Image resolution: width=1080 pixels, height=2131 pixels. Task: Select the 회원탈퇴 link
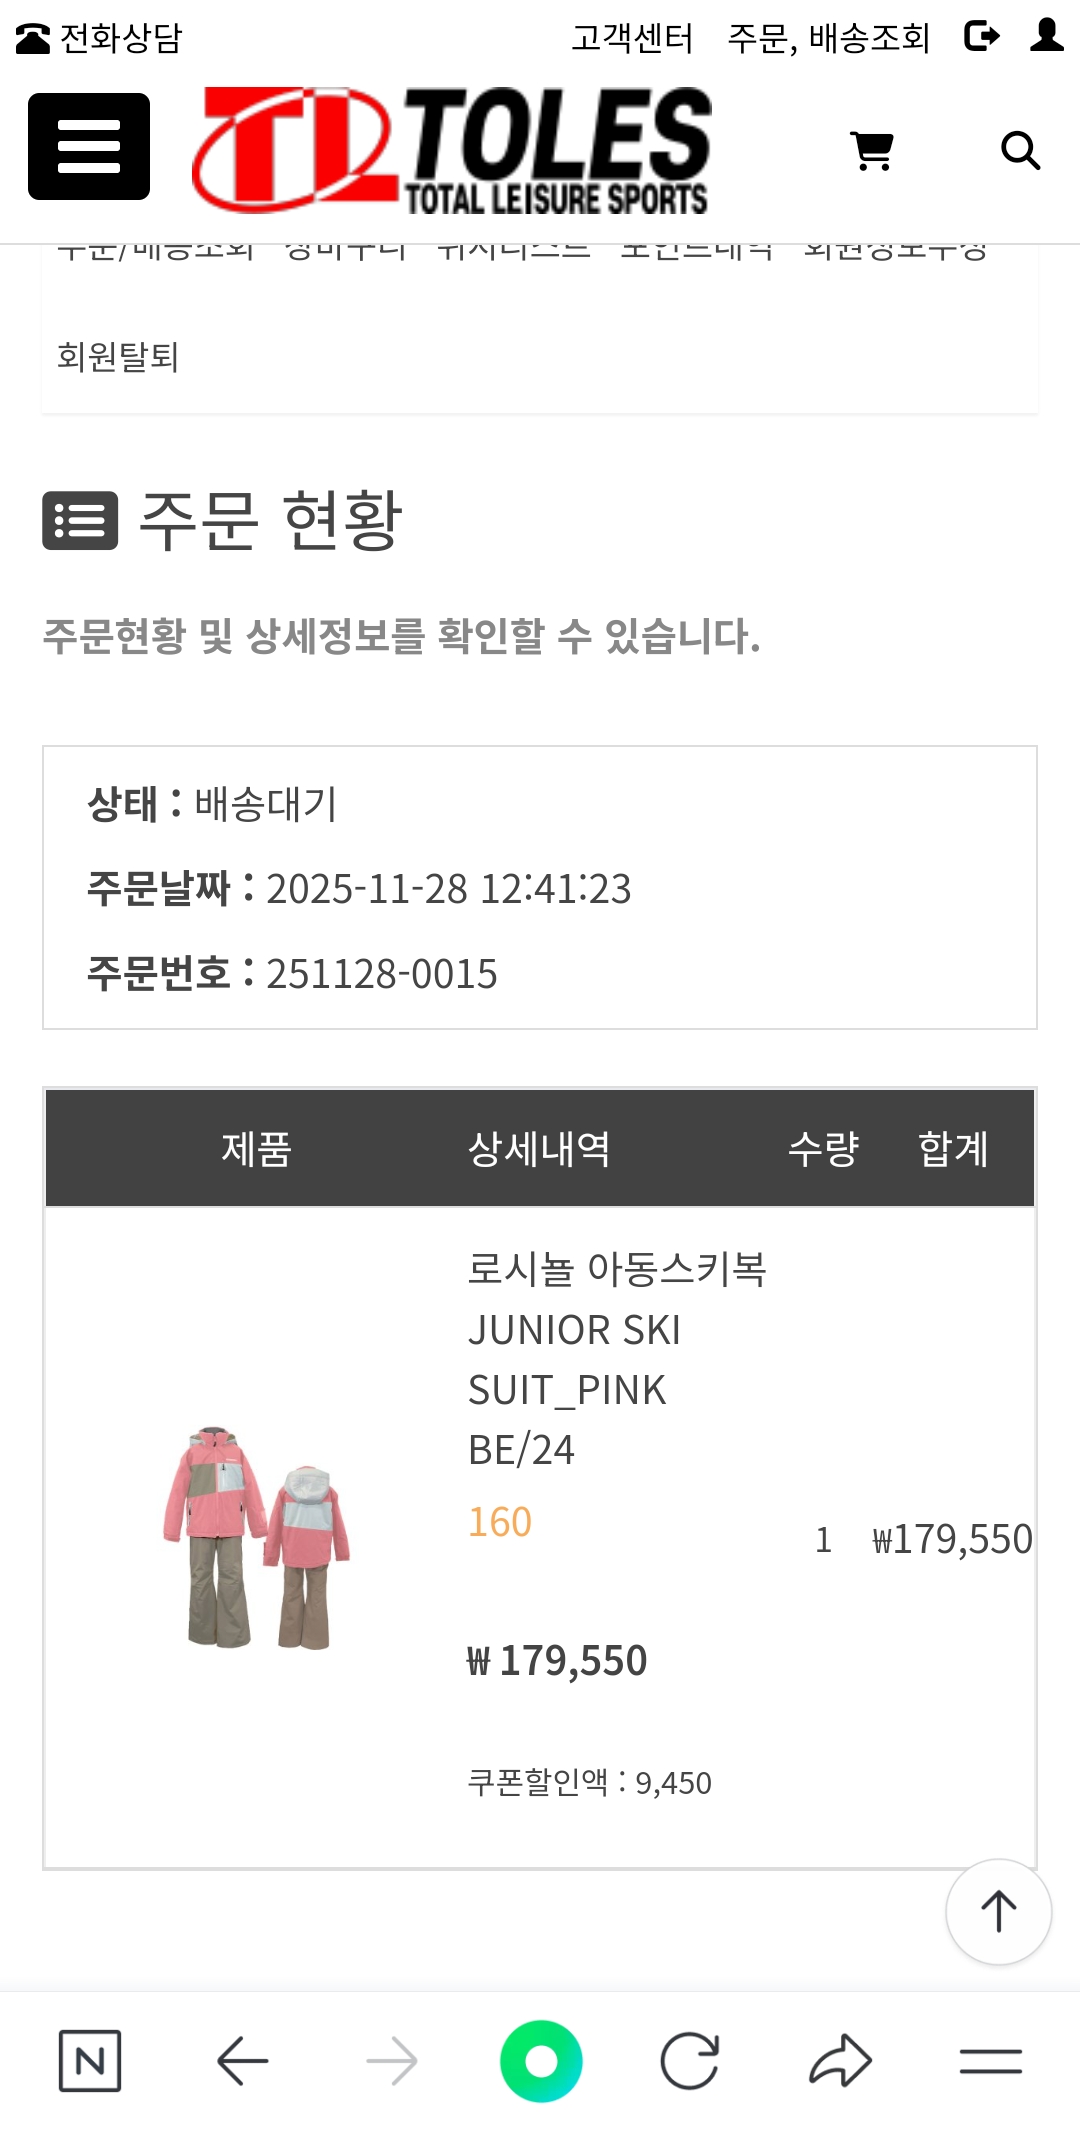point(118,357)
